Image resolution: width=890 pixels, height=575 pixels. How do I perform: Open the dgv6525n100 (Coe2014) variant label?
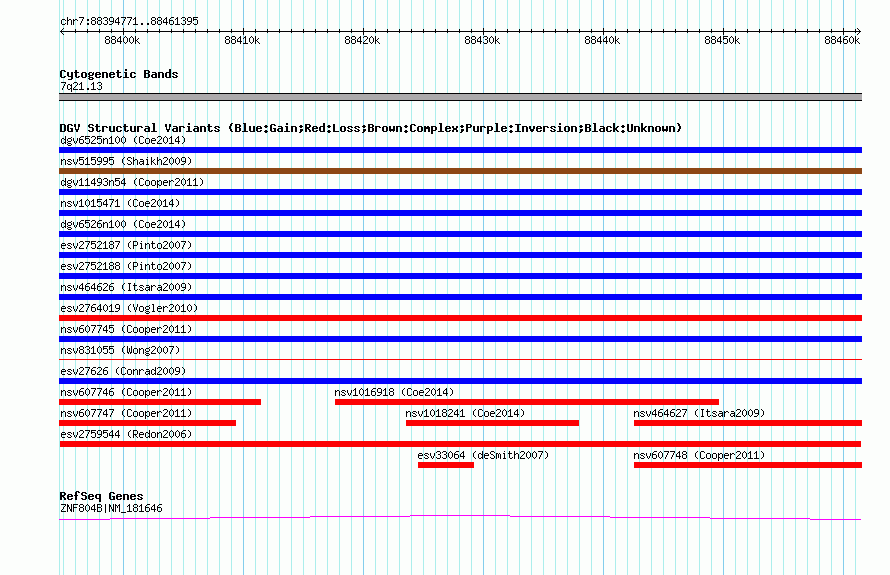pos(123,140)
